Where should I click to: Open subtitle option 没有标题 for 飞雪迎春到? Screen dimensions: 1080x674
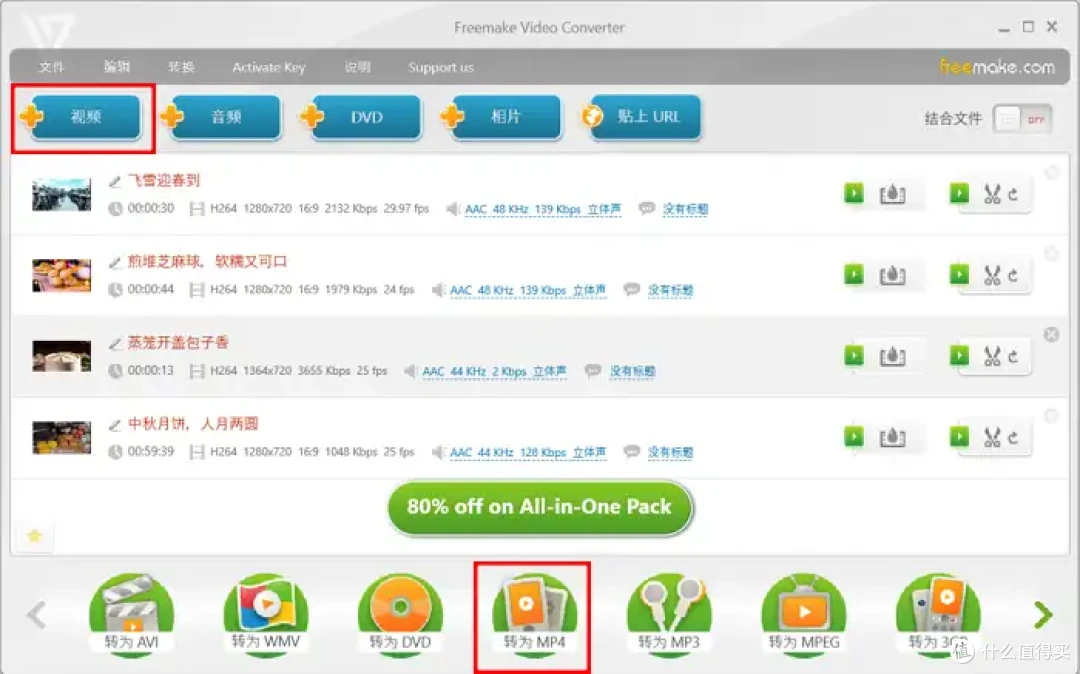pyautogui.click(x=685, y=209)
